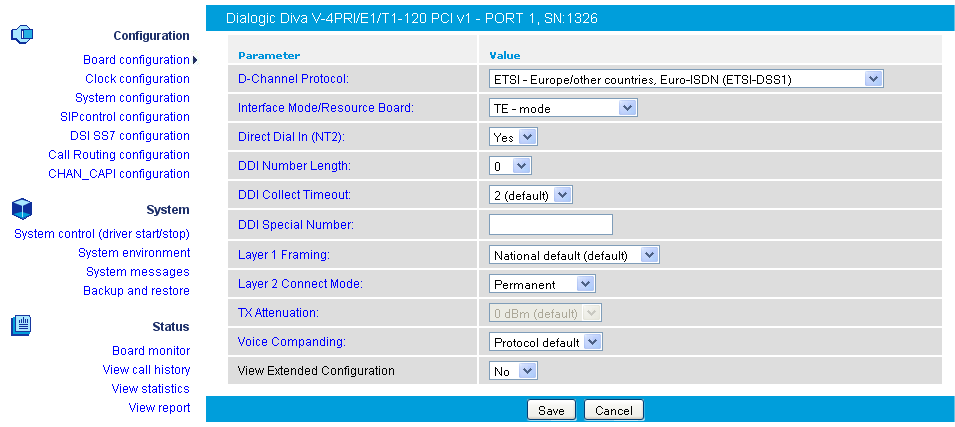
Task: Go to SIPcontrol configuration
Action: click(x=124, y=117)
